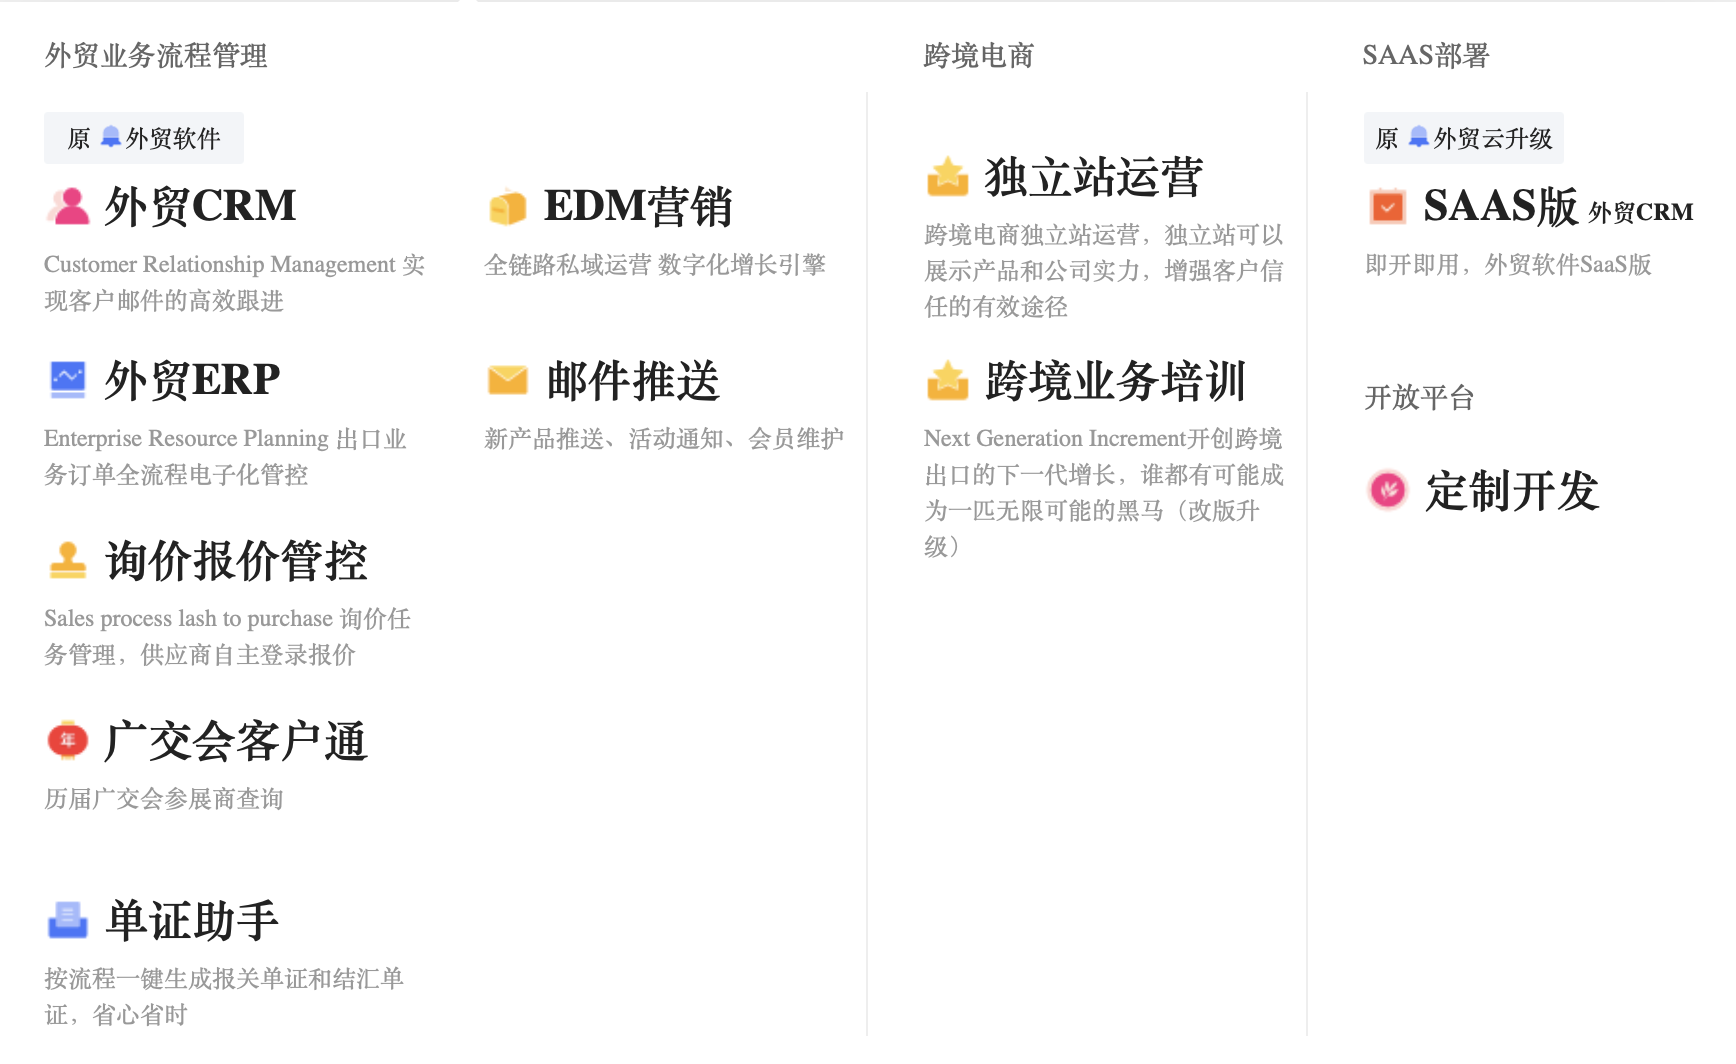The image size is (1736, 1064).
Task: Click the pink round icon beside 定制开发
Action: point(1387,490)
